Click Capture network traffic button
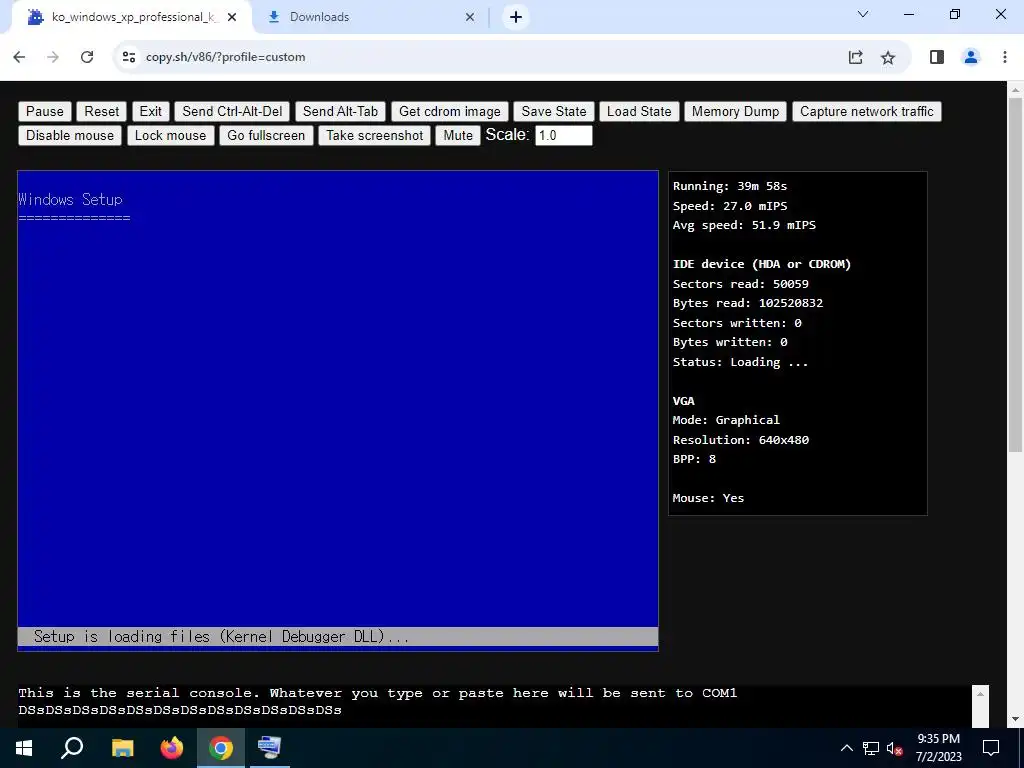Image resolution: width=1024 pixels, height=768 pixels. pos(867,111)
